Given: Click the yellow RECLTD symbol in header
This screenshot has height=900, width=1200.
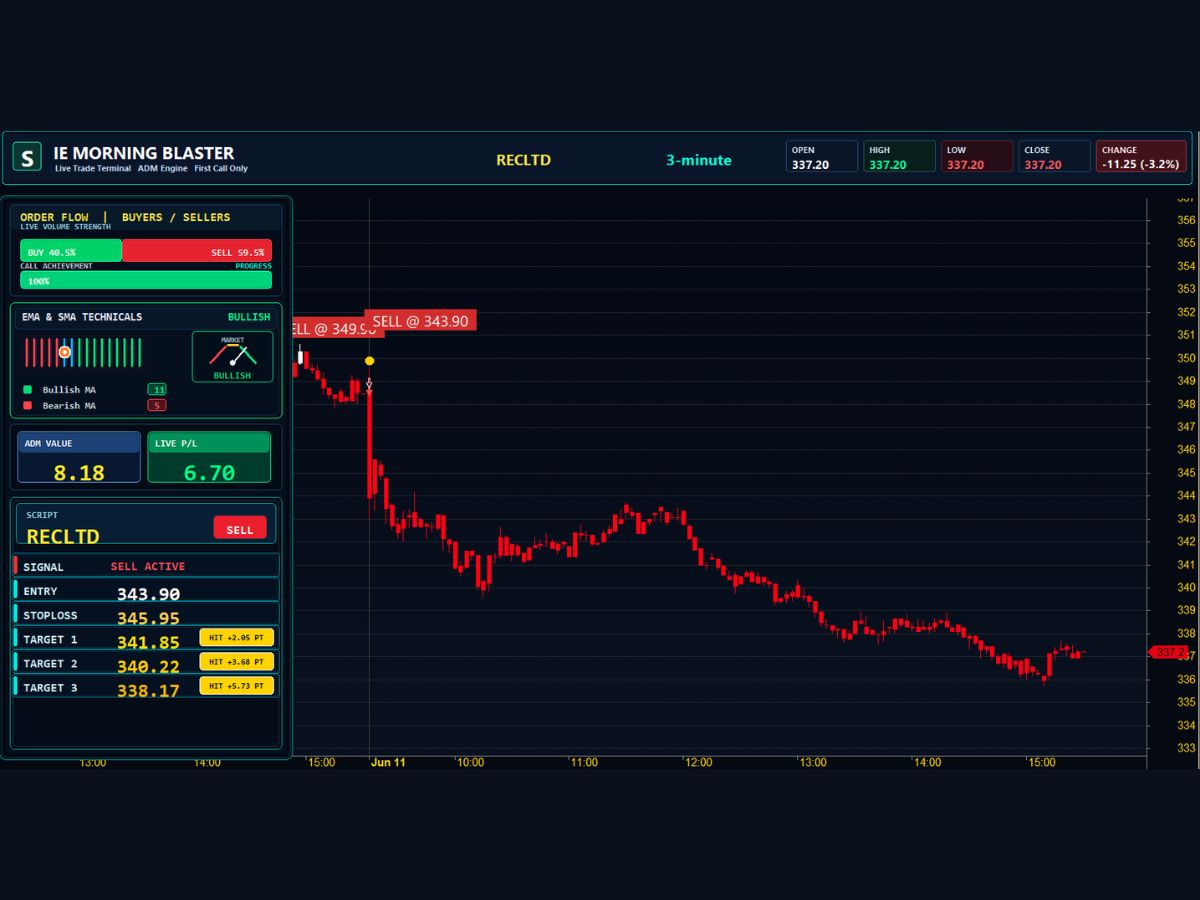Looking at the screenshot, I should 523,160.
